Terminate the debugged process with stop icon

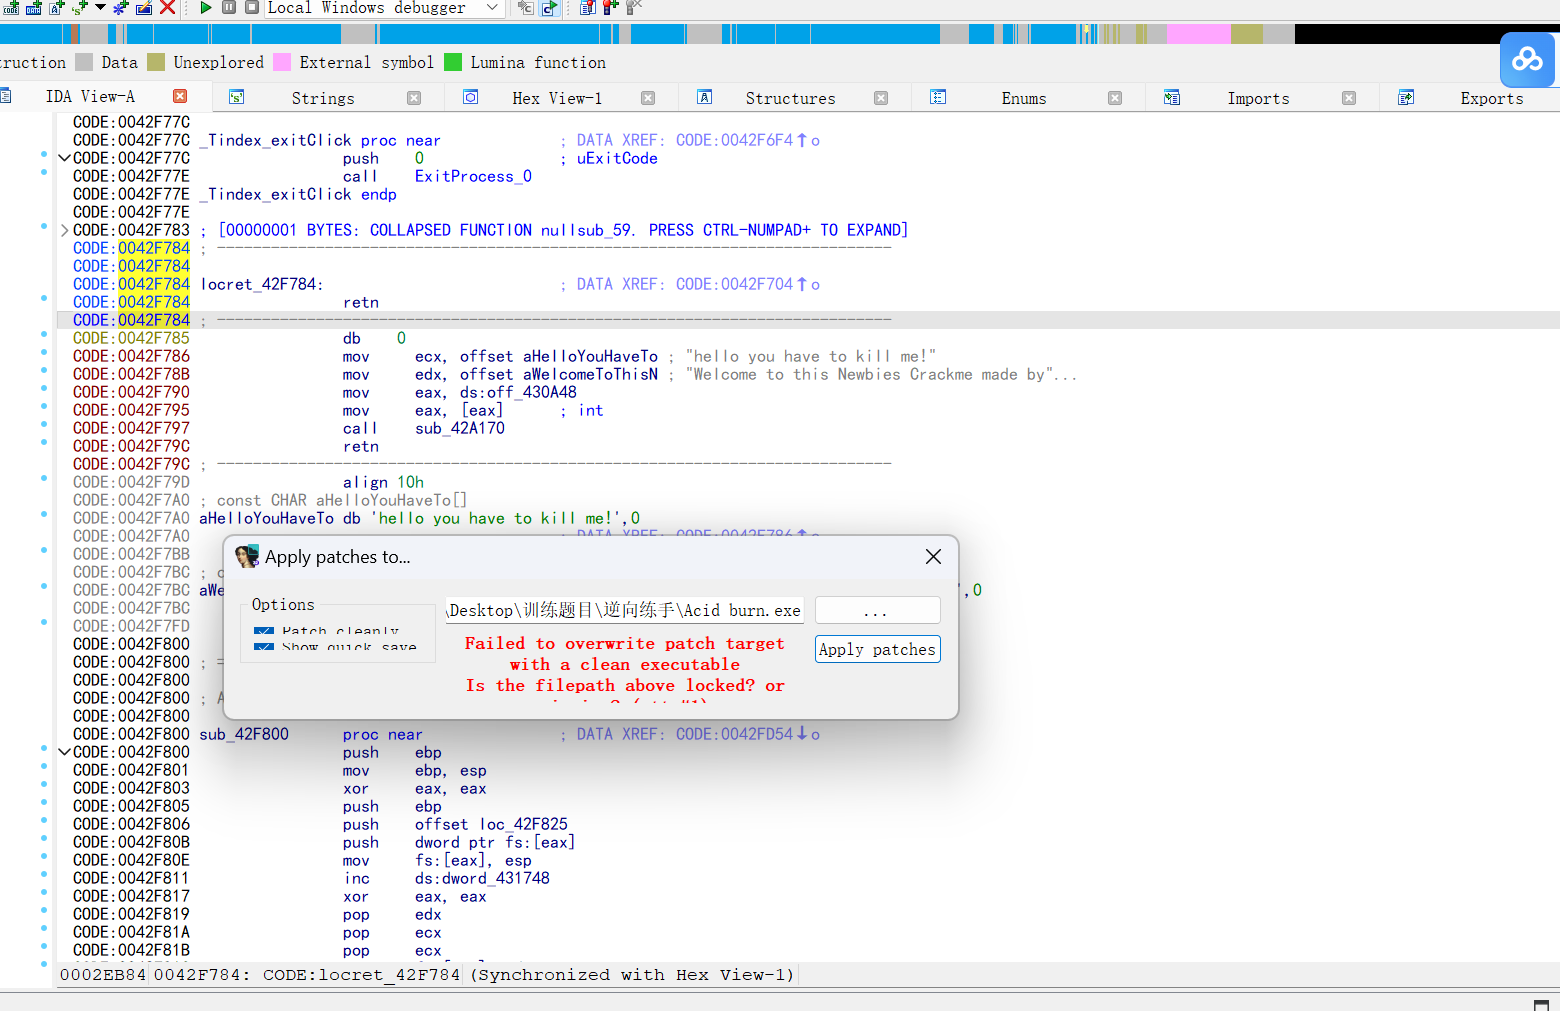(x=252, y=7)
